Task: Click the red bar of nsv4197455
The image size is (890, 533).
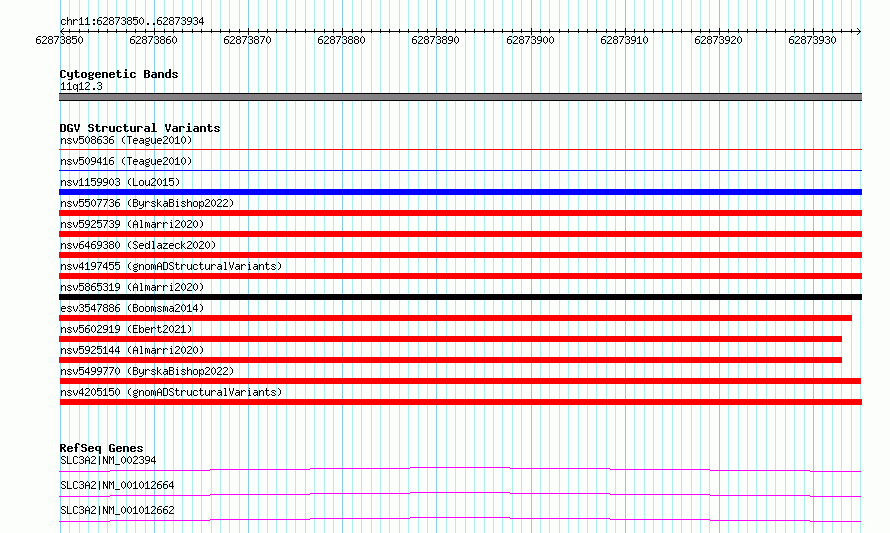Action: [x=460, y=276]
